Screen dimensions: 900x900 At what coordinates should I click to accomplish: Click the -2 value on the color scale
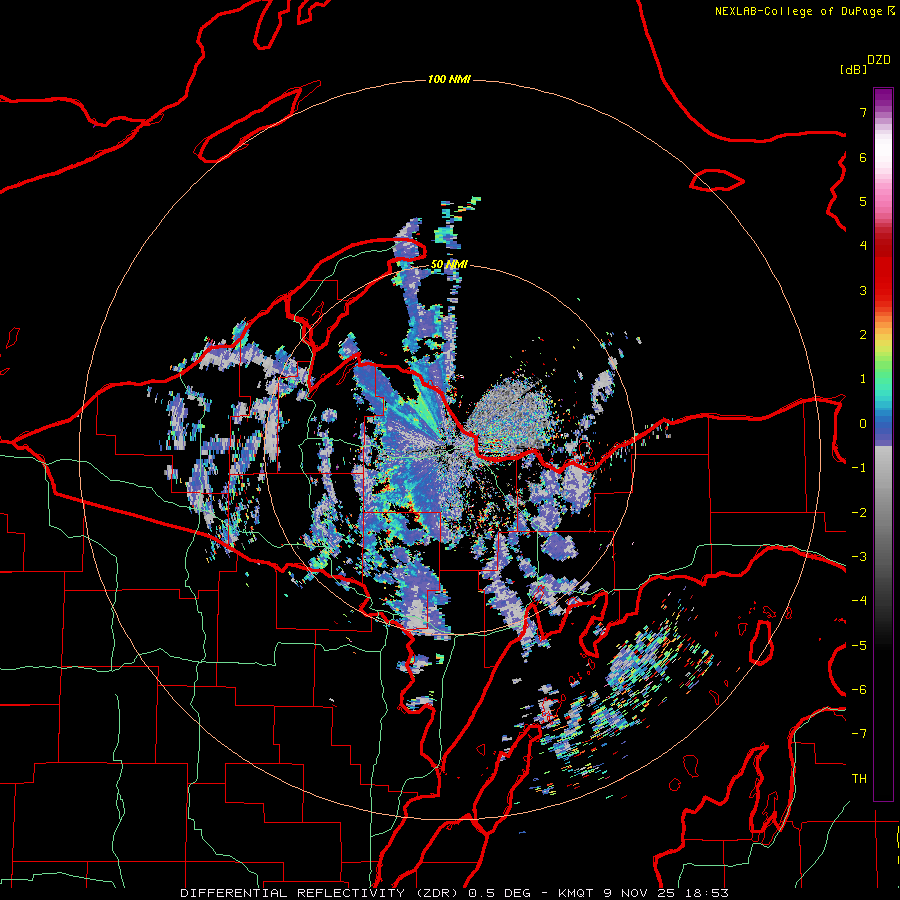[x=859, y=513]
